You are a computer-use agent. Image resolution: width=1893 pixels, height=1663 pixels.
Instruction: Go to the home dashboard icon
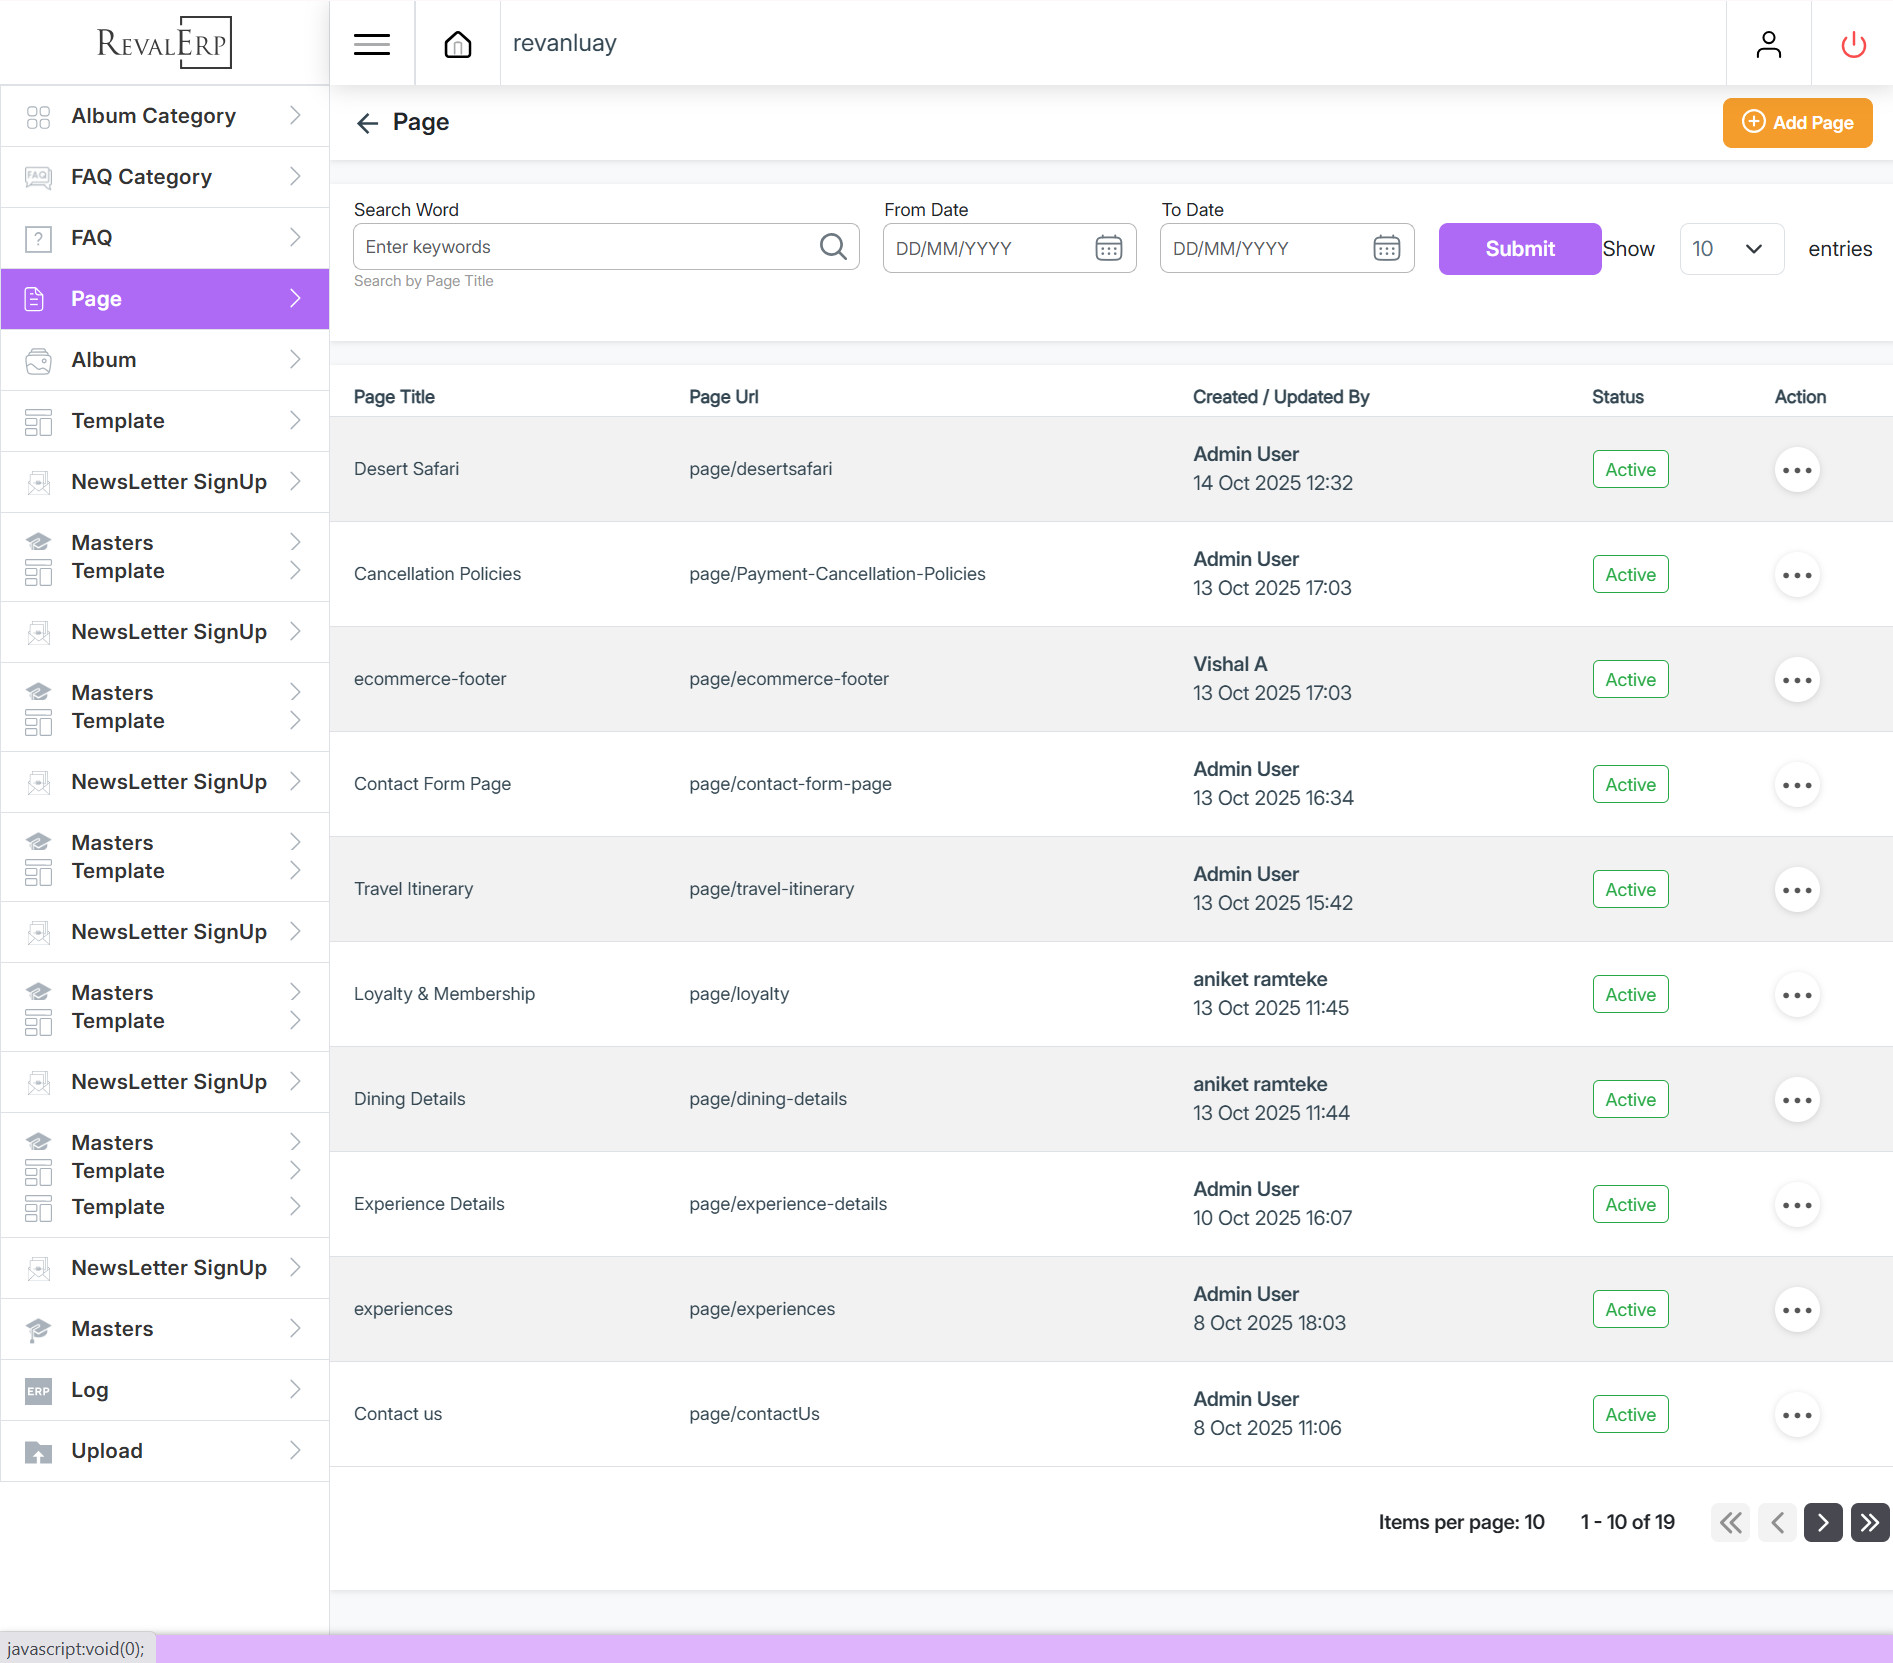click(x=458, y=44)
